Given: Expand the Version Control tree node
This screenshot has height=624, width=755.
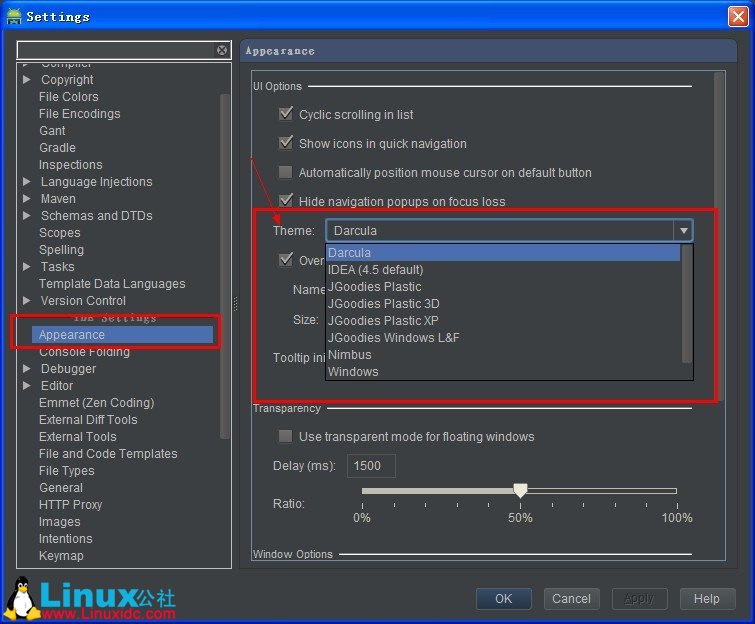Looking at the screenshot, I should point(26,301).
